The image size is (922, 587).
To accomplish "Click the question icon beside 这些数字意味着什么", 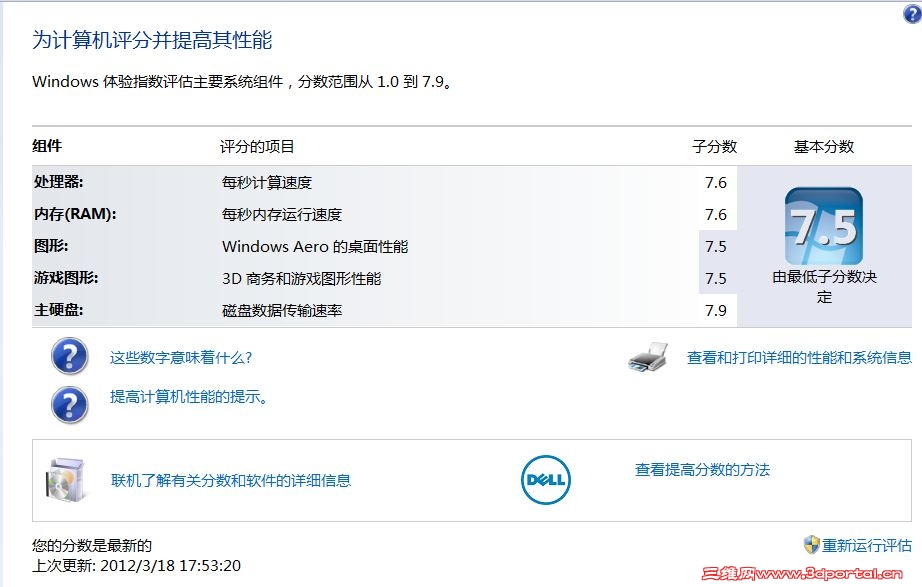I will tap(69, 357).
